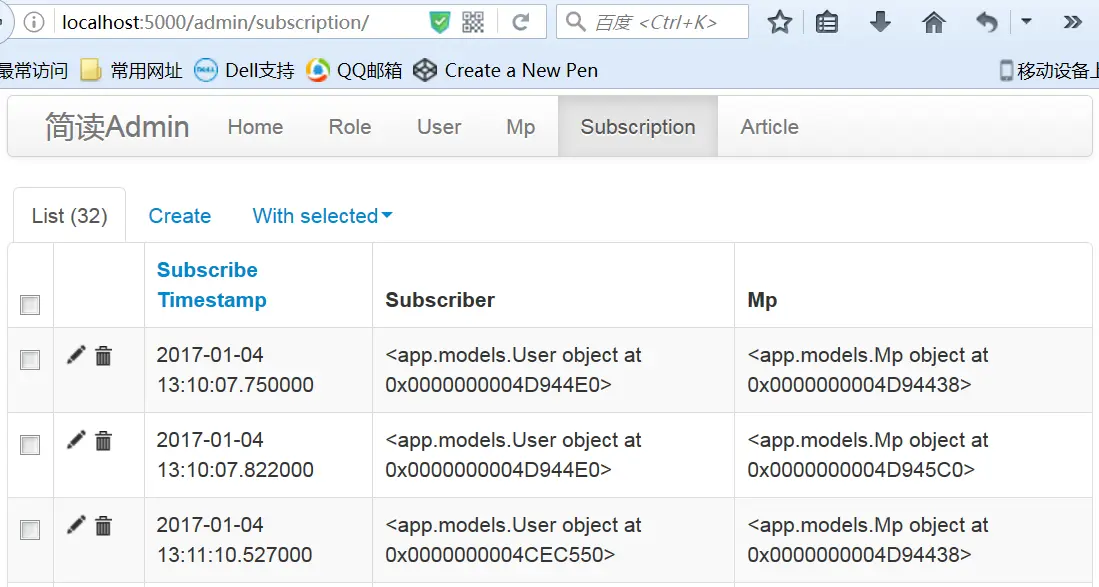Click the undo back-arrow toolbar icon

point(986,22)
